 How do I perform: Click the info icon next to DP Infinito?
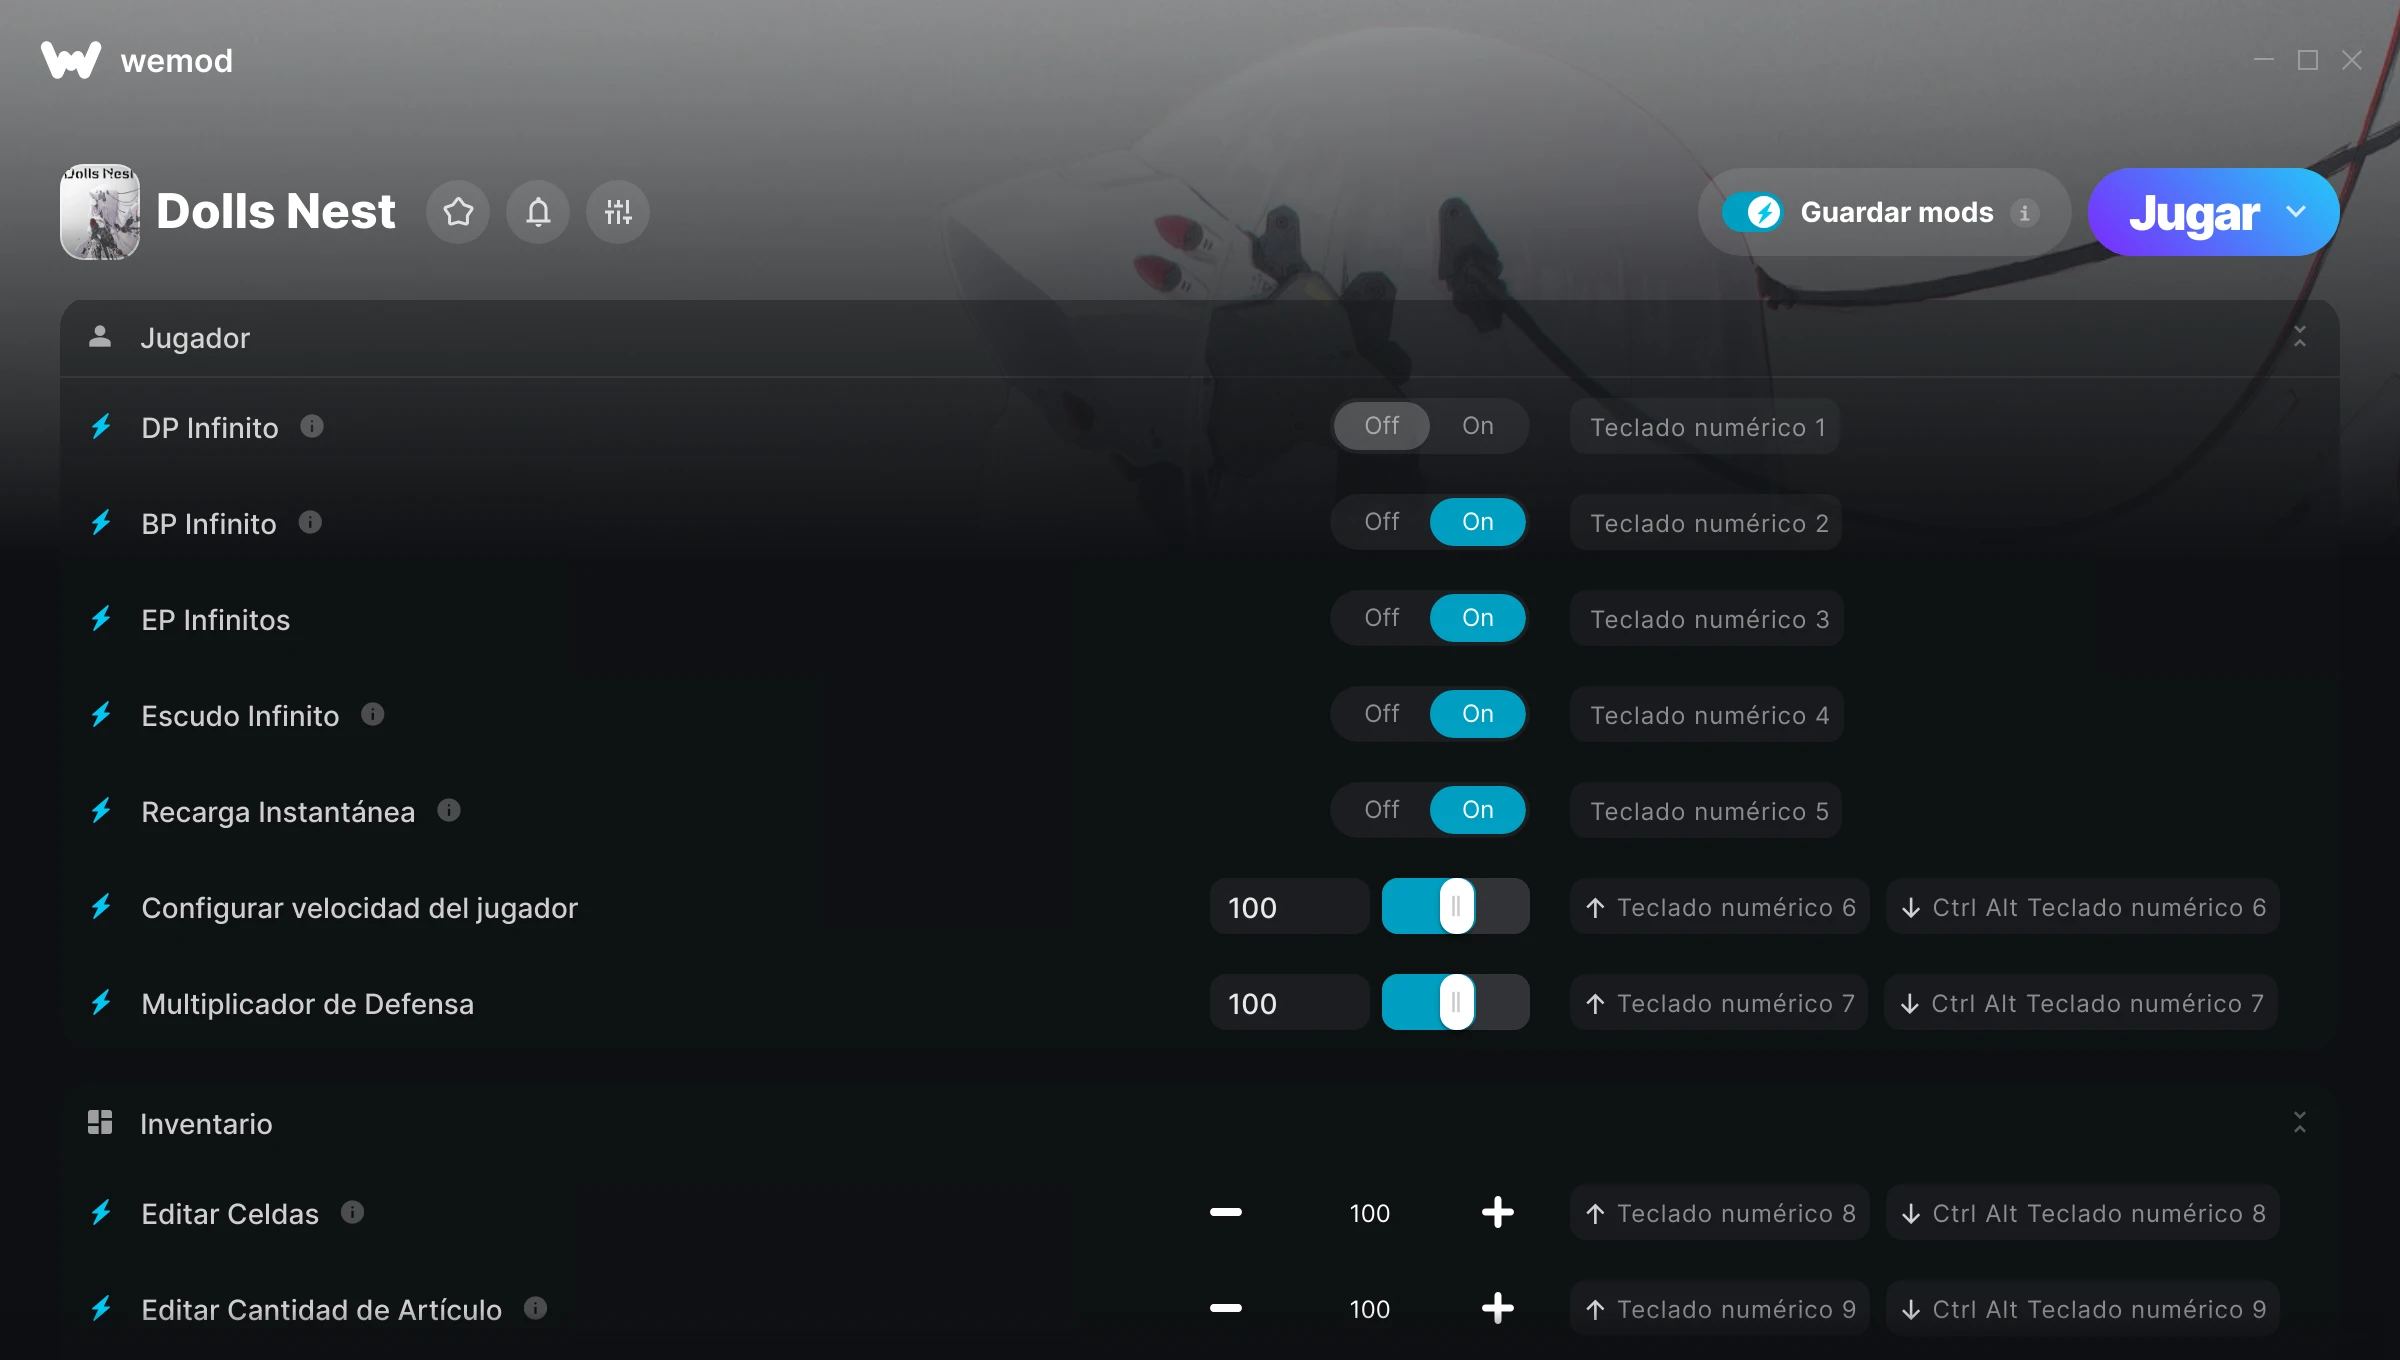312,427
